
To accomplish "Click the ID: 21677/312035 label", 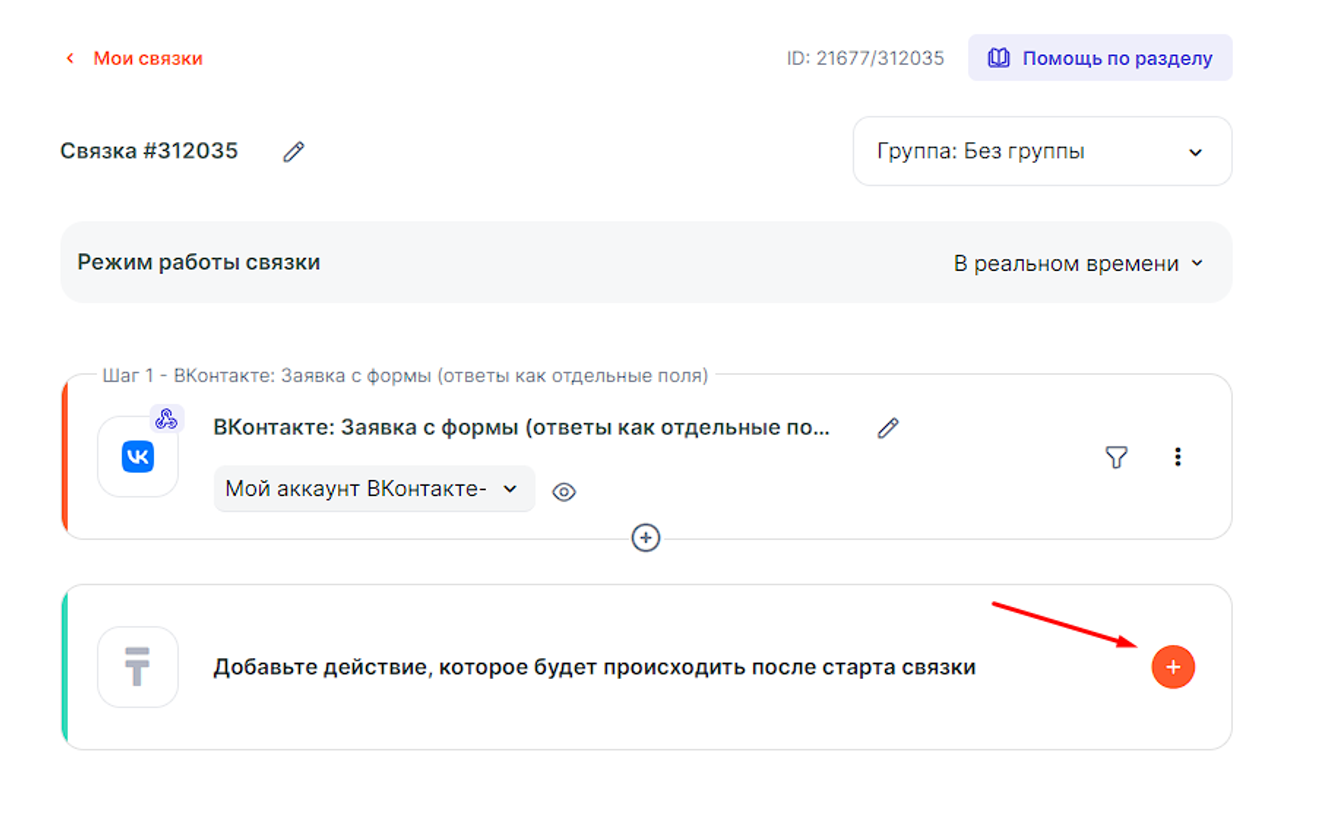I will click(865, 58).
